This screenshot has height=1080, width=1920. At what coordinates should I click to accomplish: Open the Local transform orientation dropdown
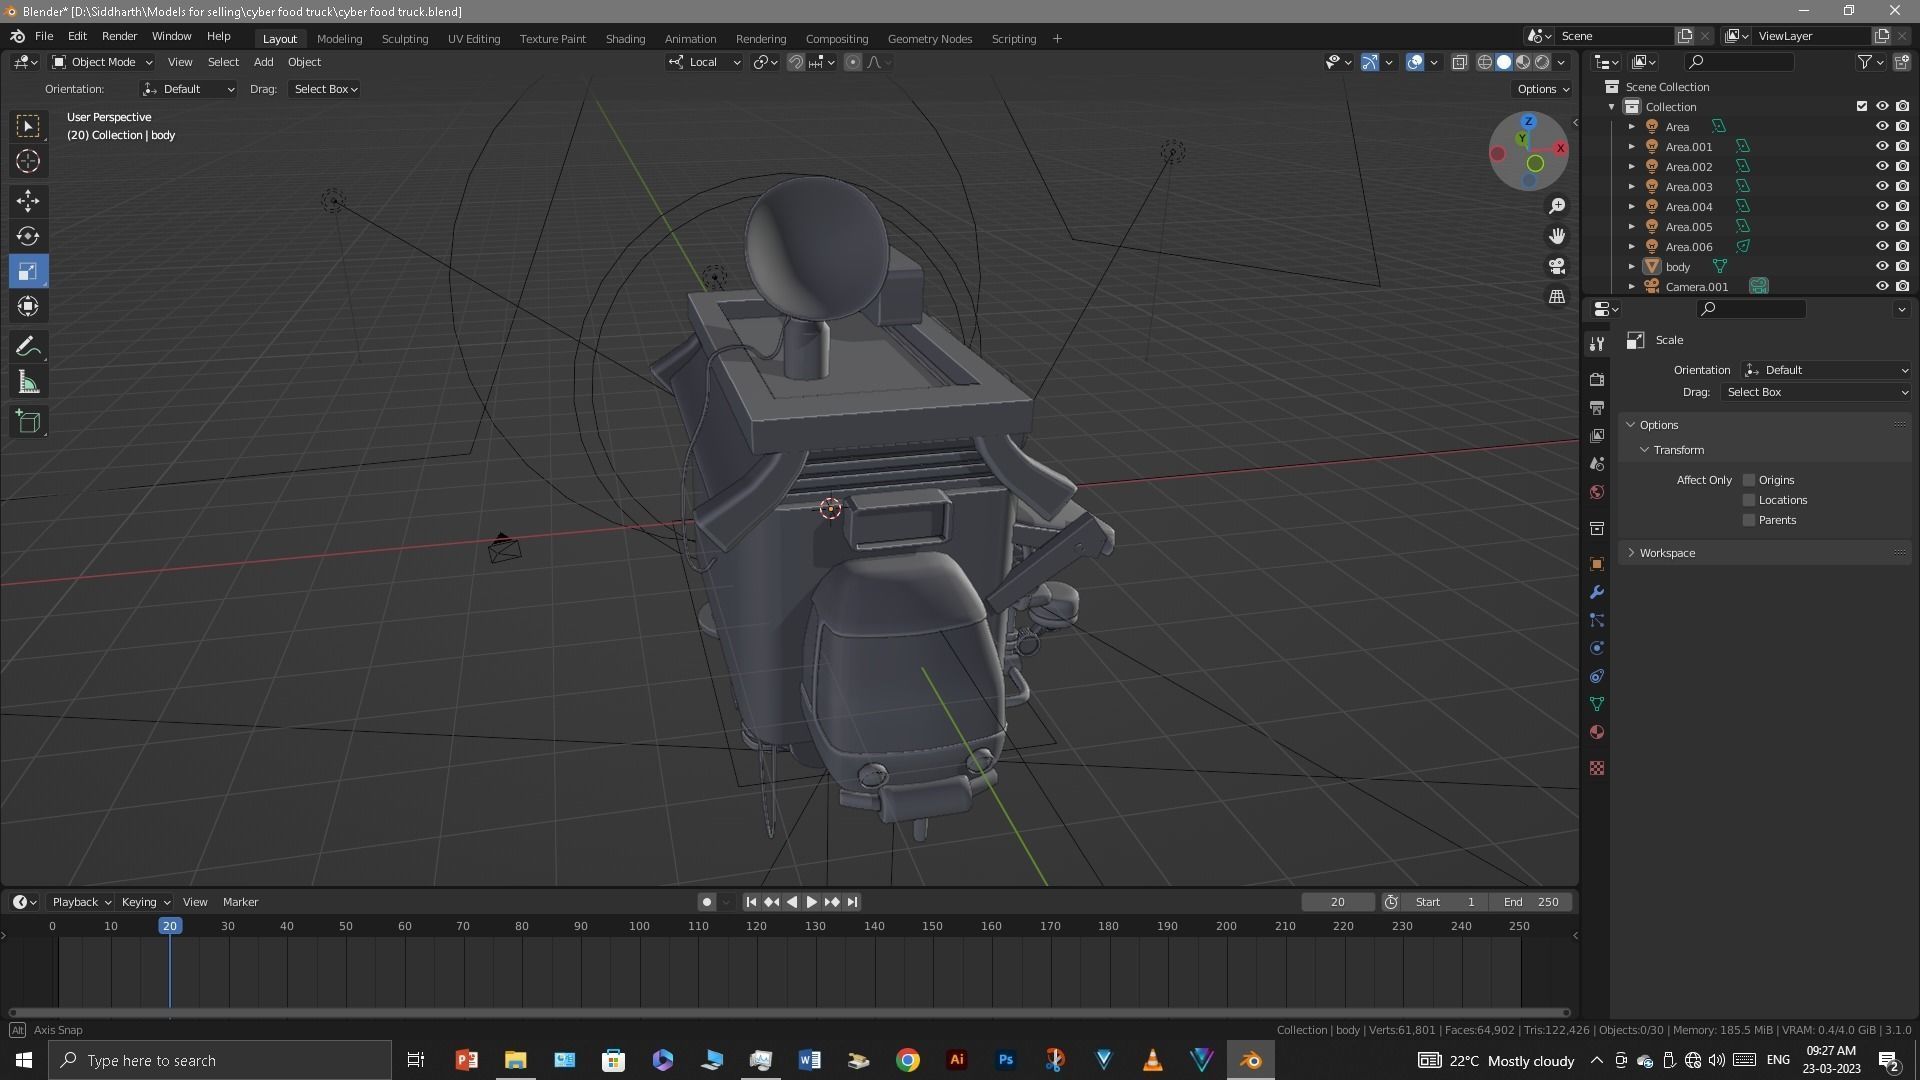pyautogui.click(x=704, y=62)
